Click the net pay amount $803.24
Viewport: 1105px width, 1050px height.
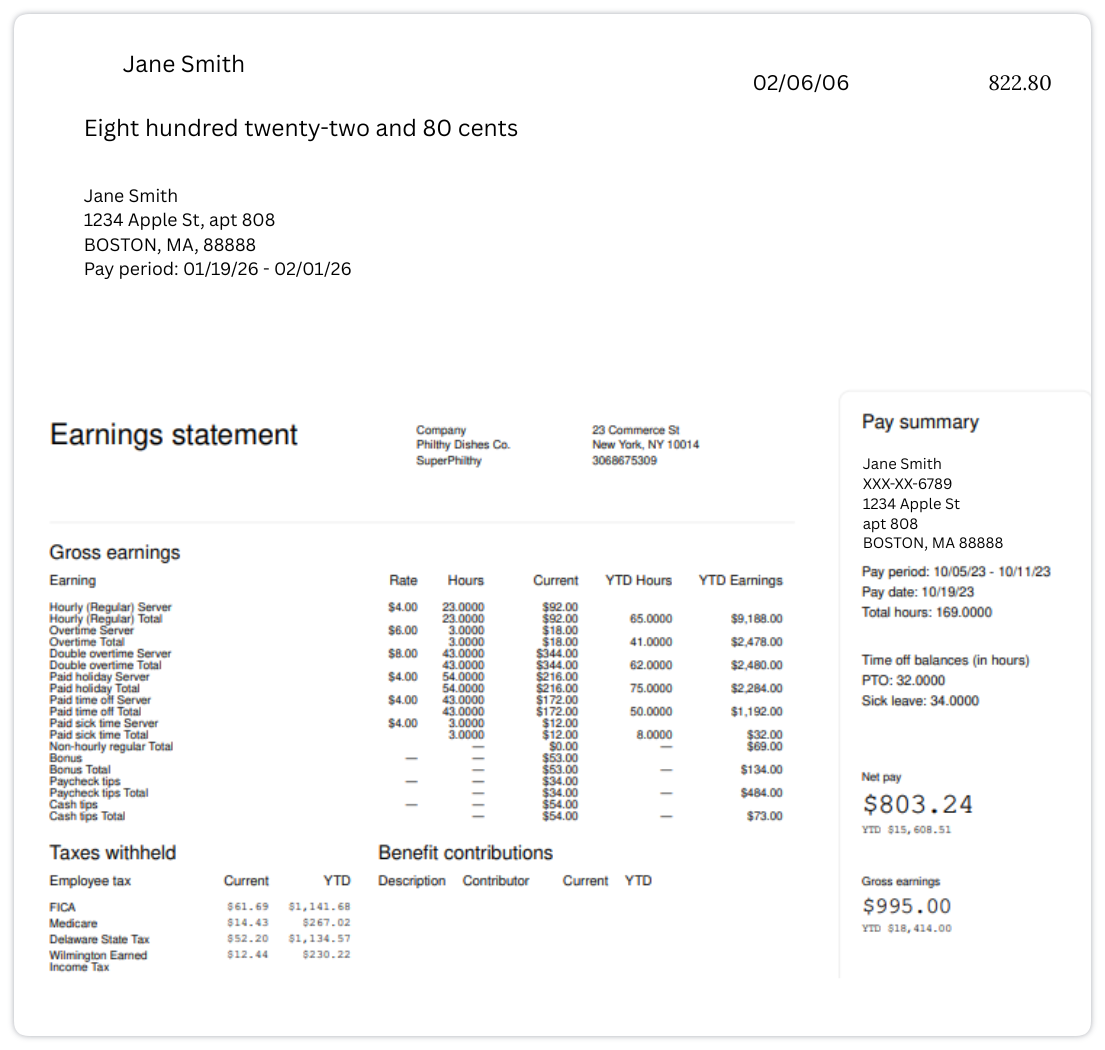coord(917,805)
